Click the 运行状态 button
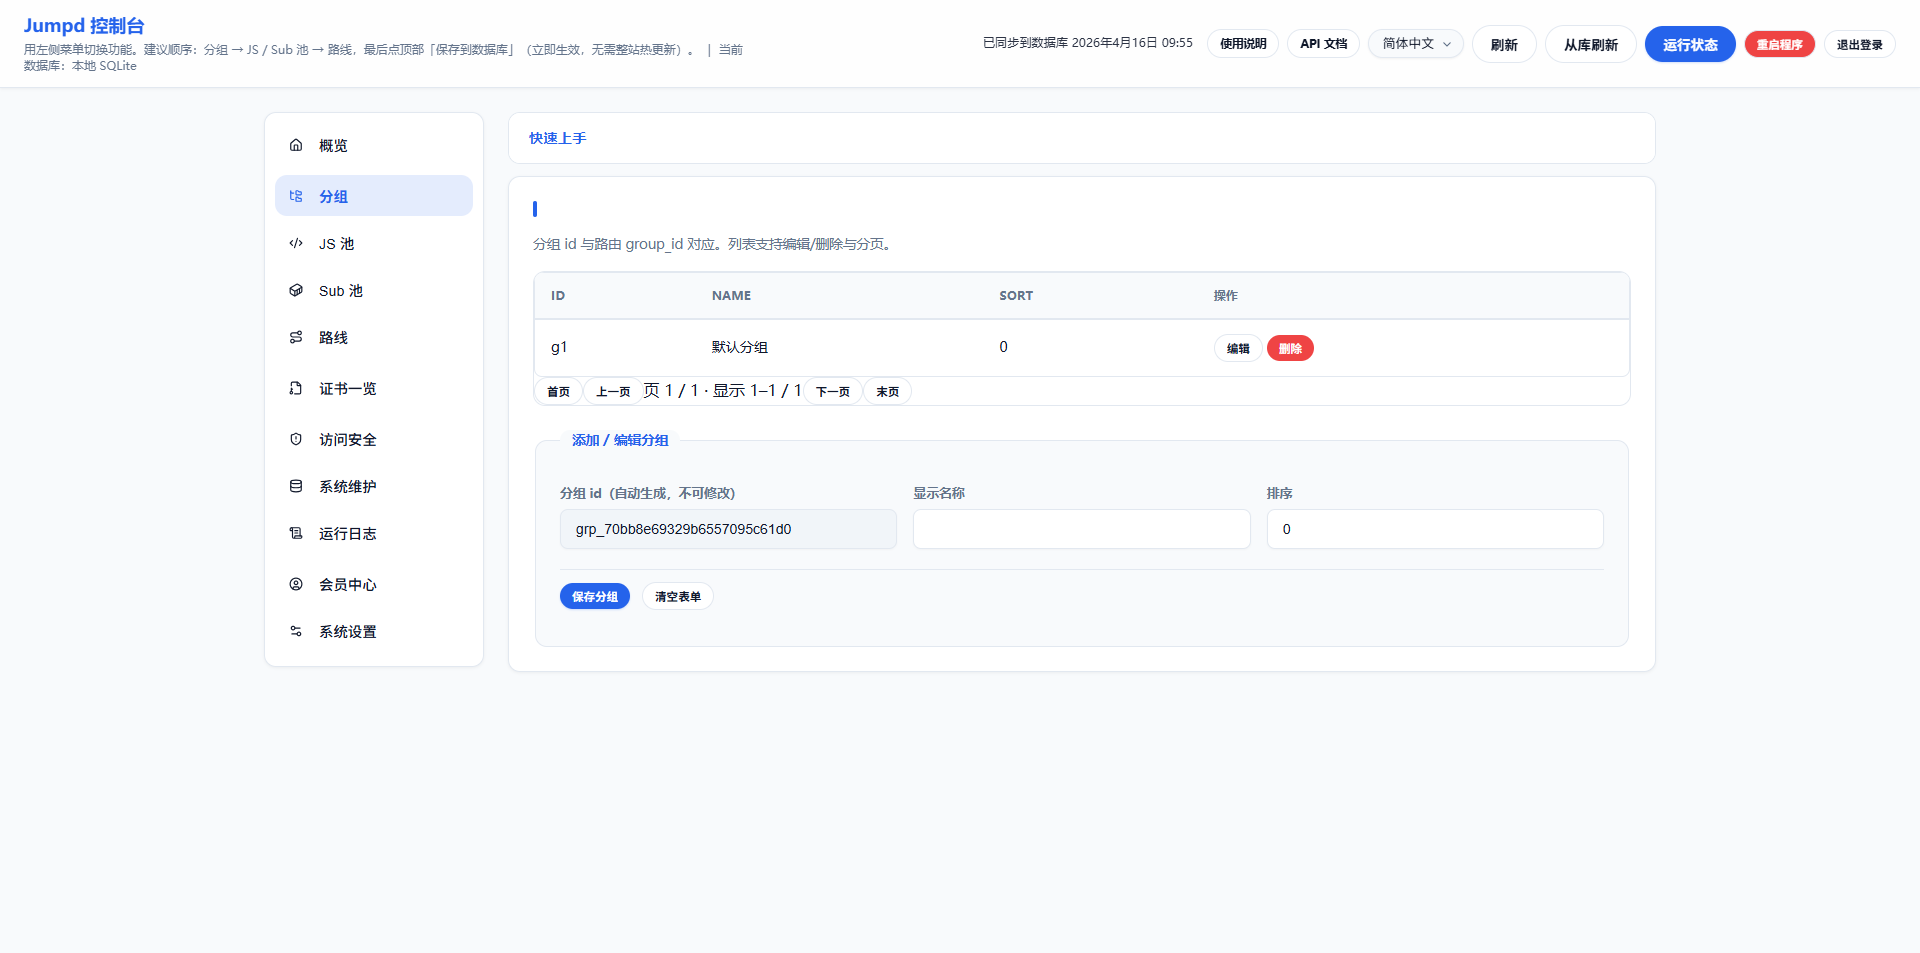Viewport: 1920px width, 953px height. click(1689, 45)
